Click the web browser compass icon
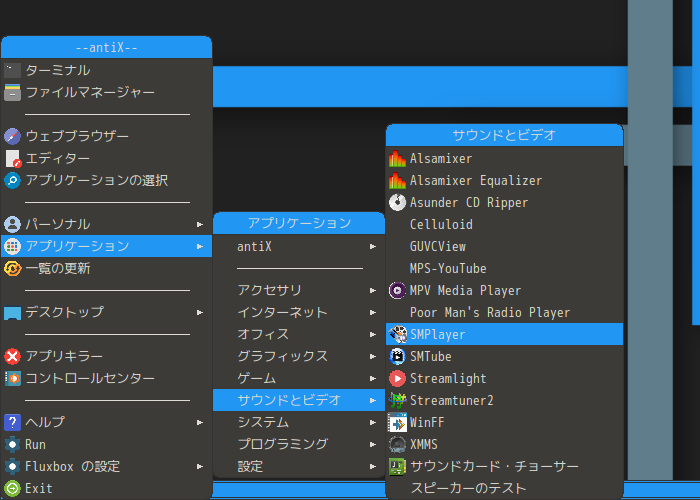Viewport: 700px width, 500px height. click(x=12, y=136)
